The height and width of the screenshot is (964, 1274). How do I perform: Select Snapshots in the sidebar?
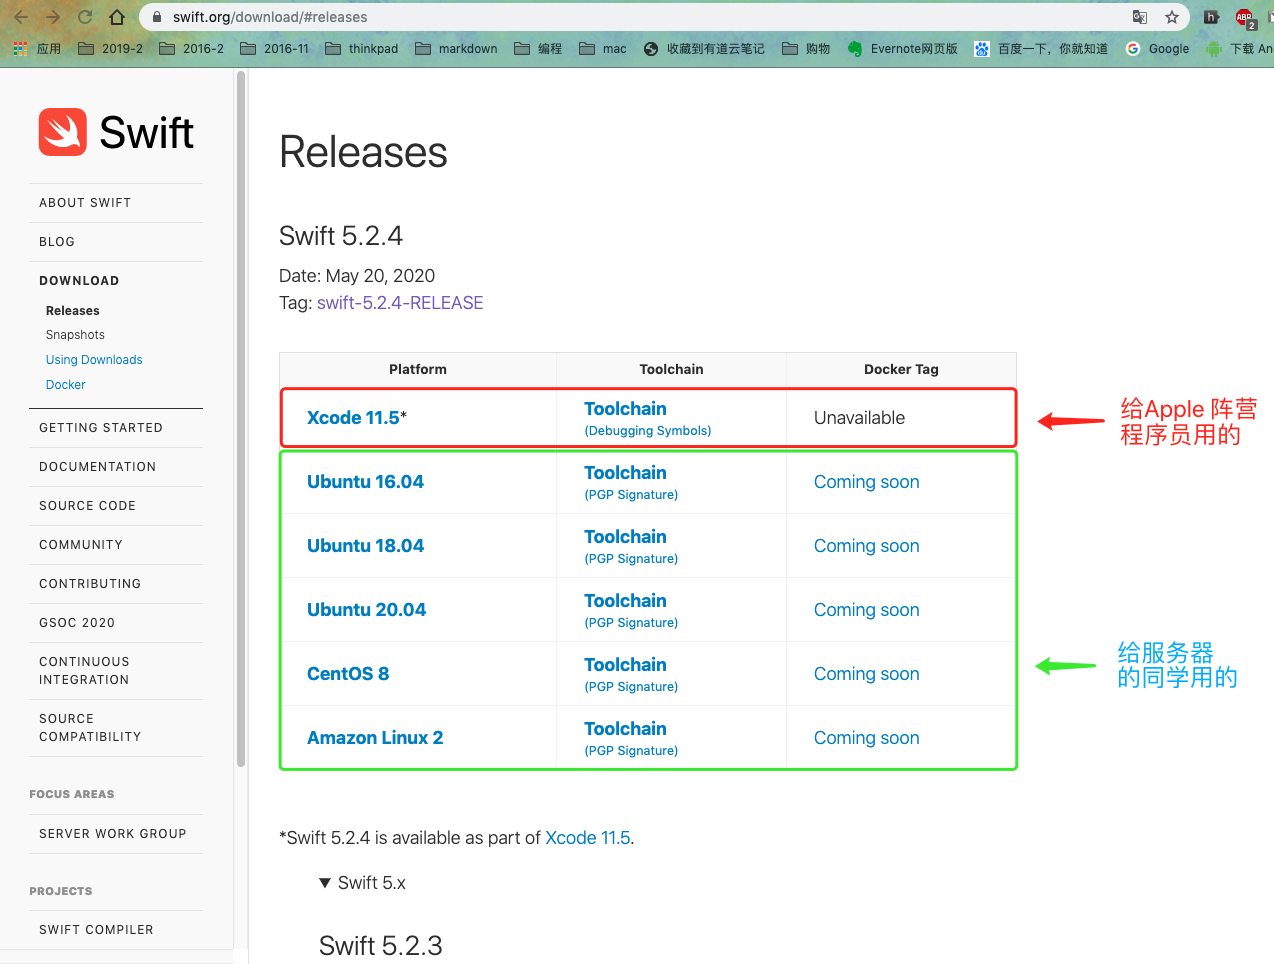pyautogui.click(x=75, y=335)
